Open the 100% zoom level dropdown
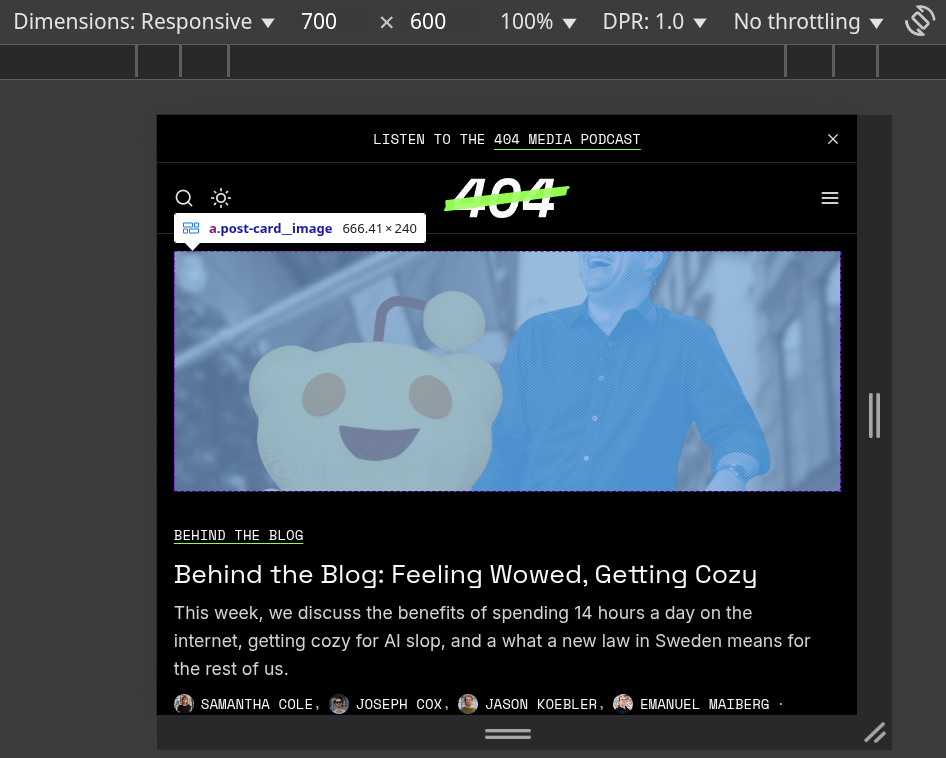 (537, 20)
